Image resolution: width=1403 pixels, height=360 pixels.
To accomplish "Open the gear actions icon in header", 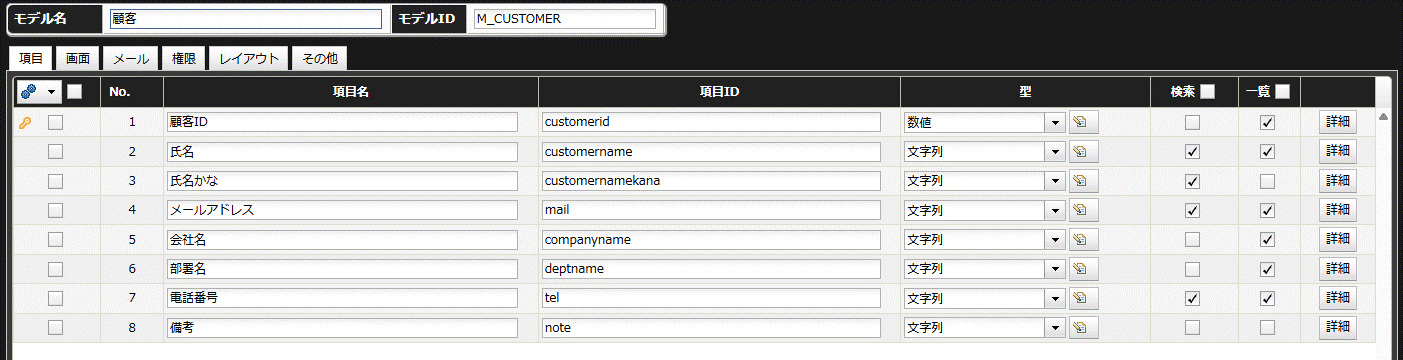I will click(39, 92).
